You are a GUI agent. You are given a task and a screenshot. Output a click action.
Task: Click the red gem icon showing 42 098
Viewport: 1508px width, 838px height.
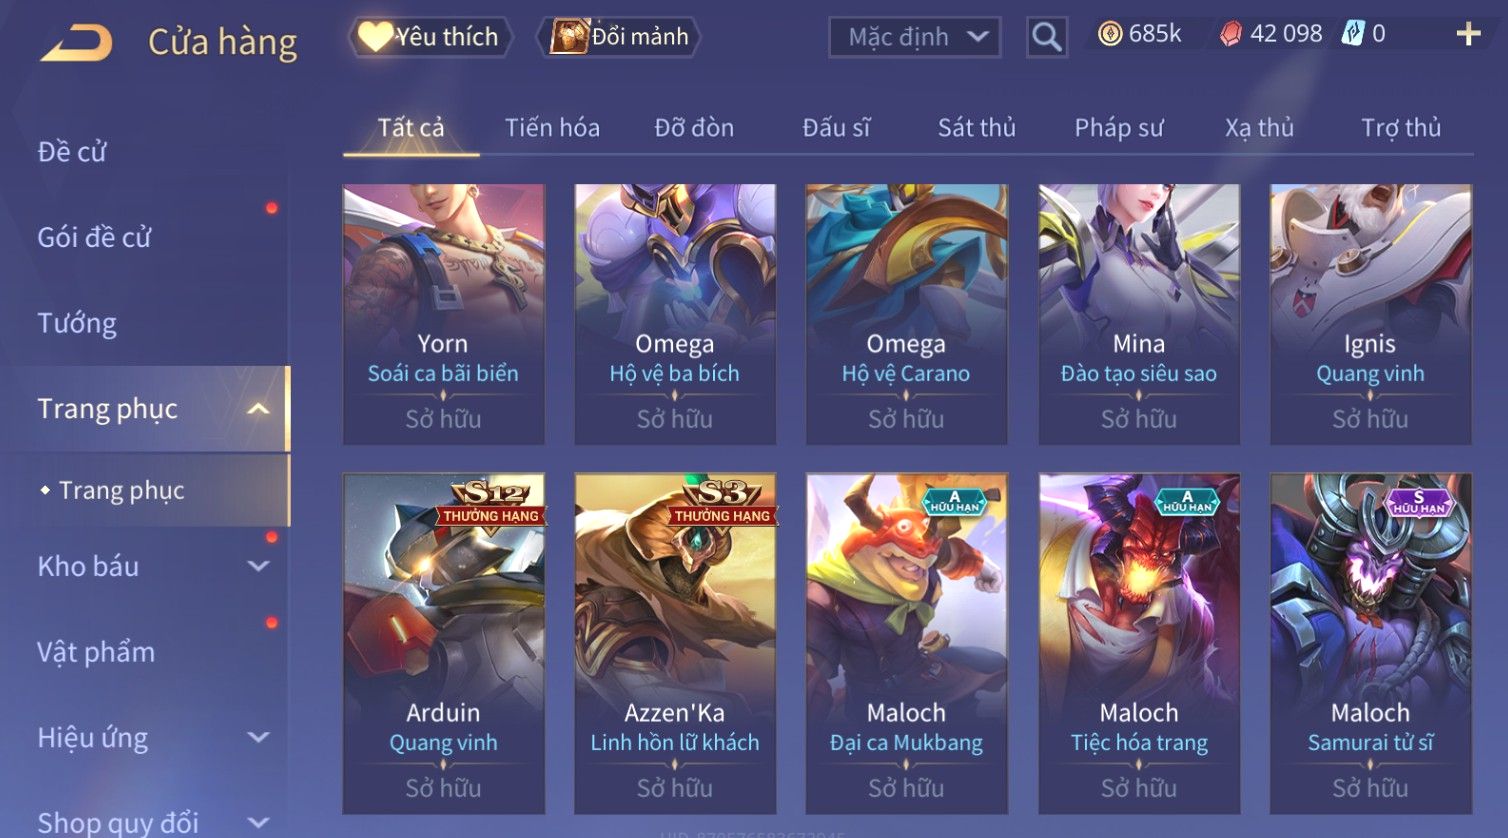point(1231,34)
